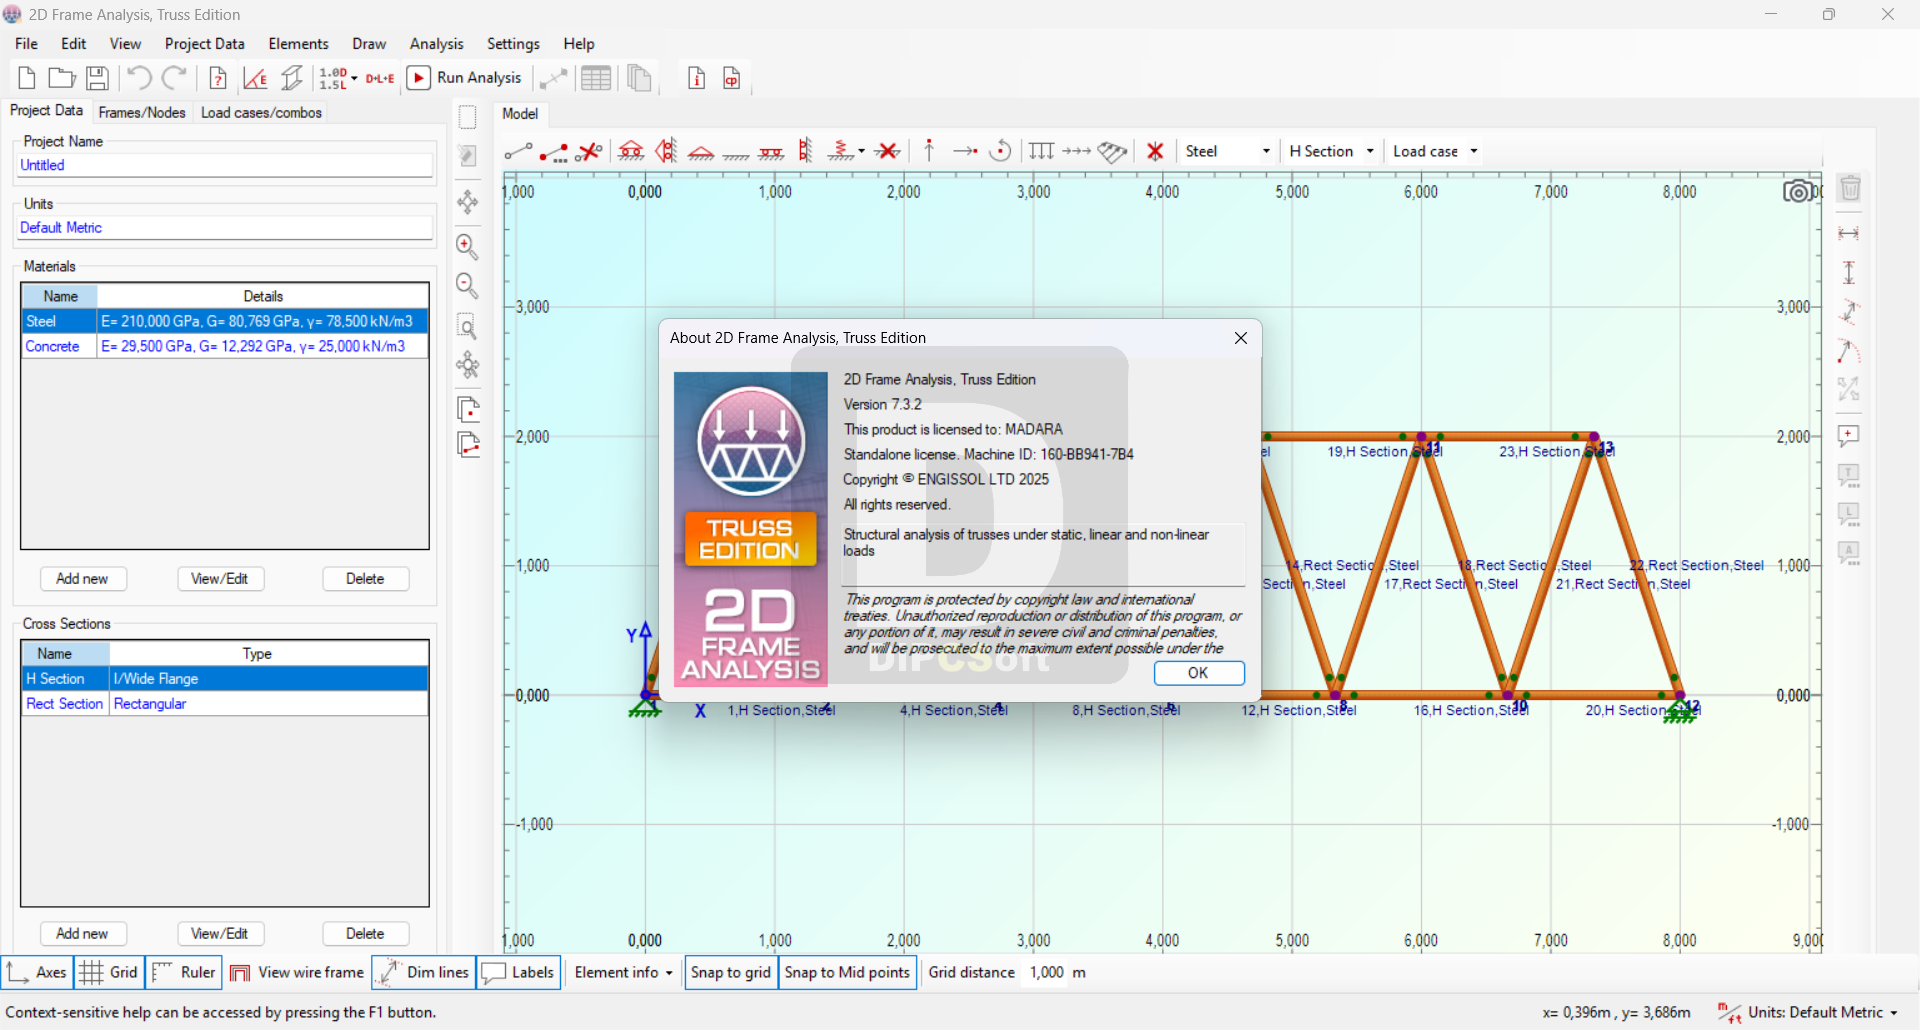The width and height of the screenshot is (1920, 1030).
Task: Choose the fixed vertical wall support tool
Action: [806, 151]
